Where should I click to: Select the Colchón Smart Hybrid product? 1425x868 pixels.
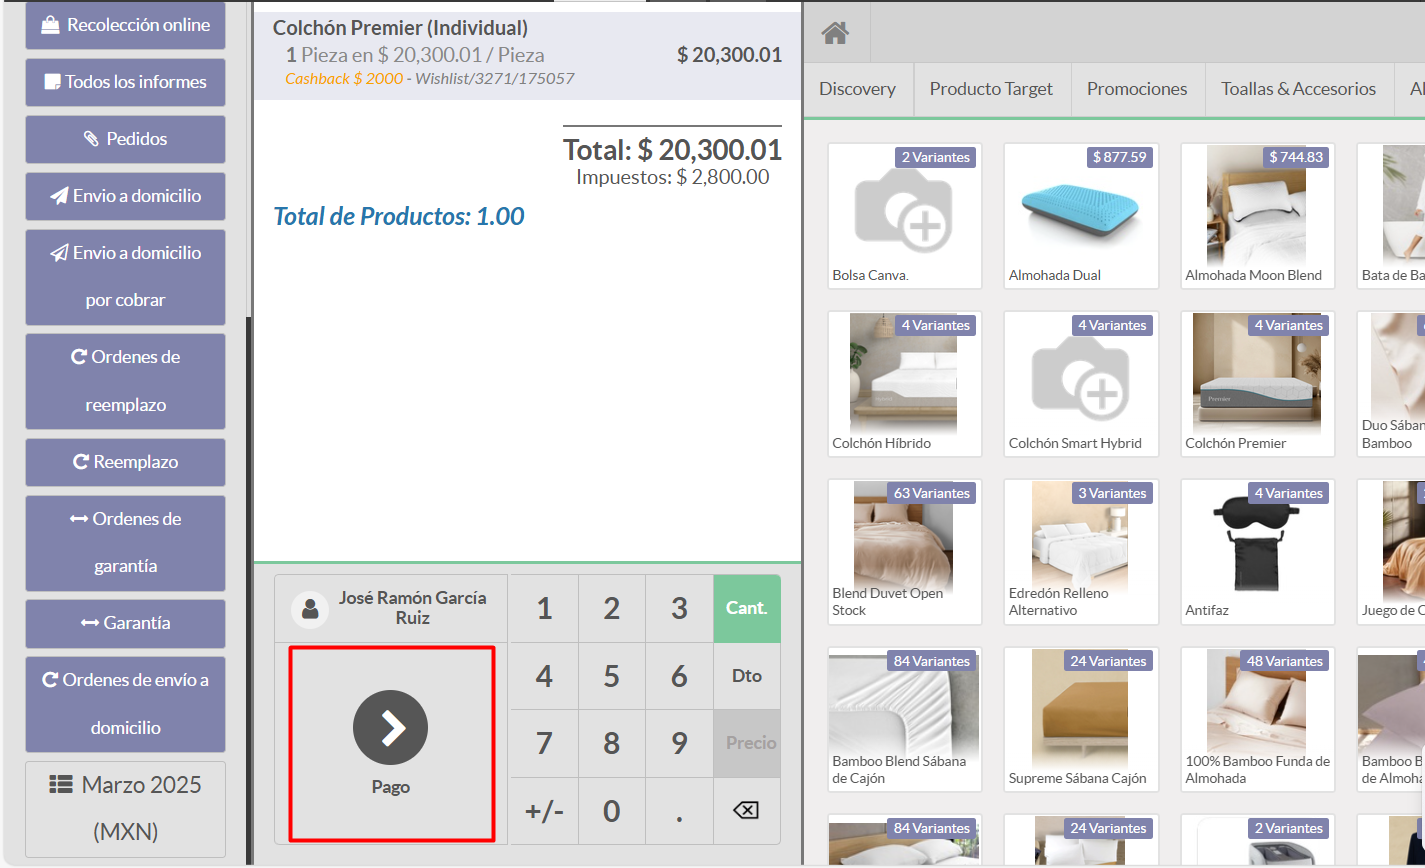pos(1081,384)
